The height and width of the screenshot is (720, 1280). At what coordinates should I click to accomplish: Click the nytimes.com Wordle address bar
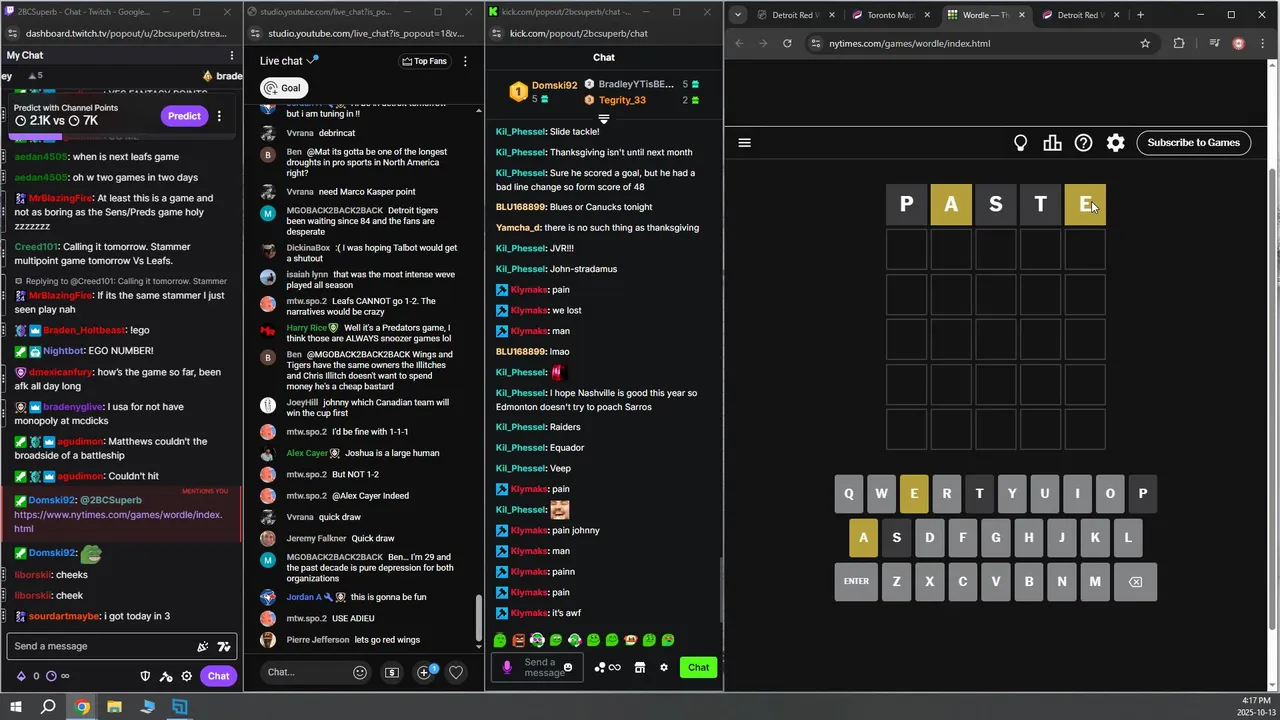(x=981, y=43)
